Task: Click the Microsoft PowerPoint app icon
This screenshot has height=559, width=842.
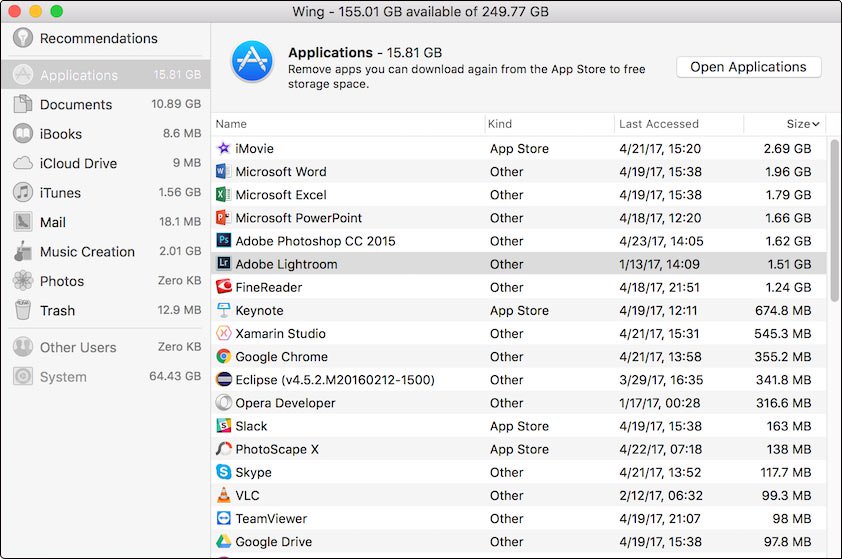Action: (223, 217)
